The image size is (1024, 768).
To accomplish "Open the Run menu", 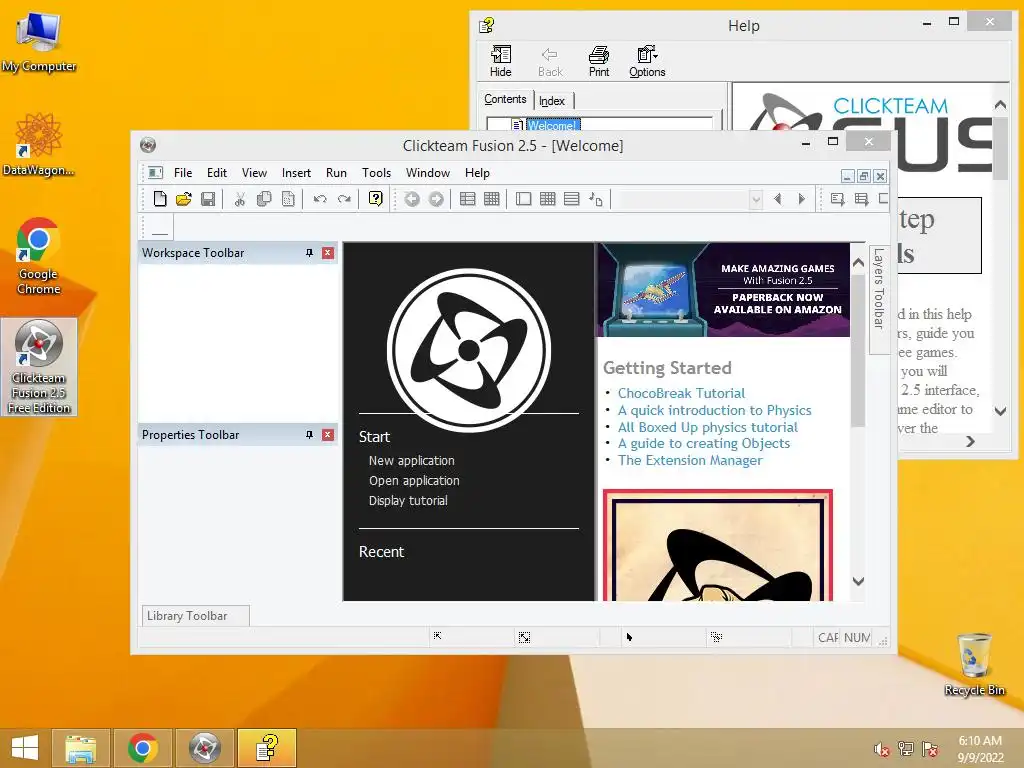I will (x=336, y=172).
